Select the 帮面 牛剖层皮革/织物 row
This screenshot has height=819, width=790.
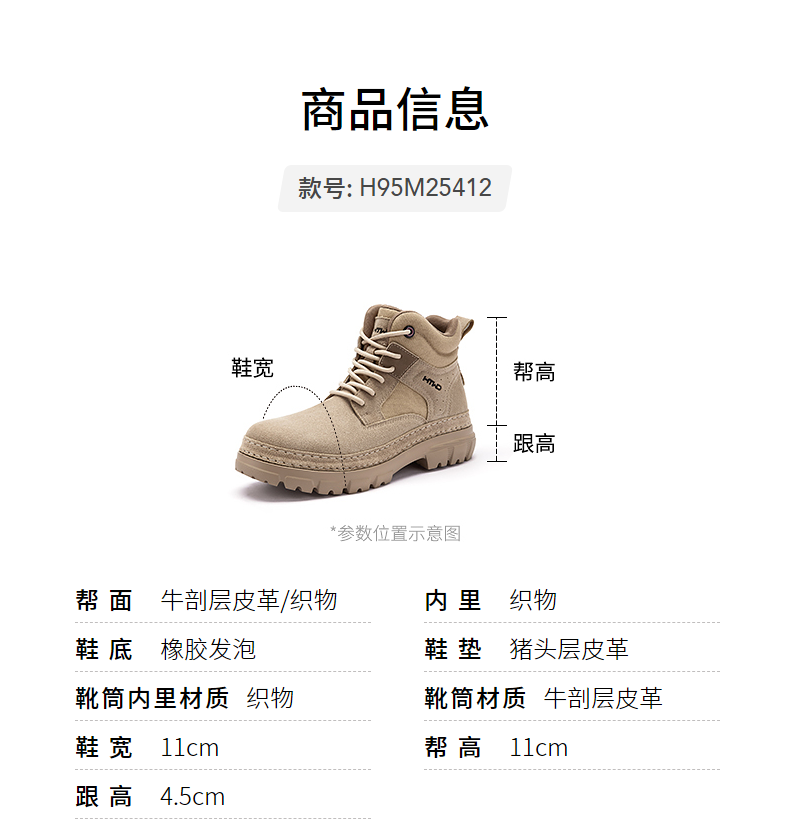click(223, 600)
